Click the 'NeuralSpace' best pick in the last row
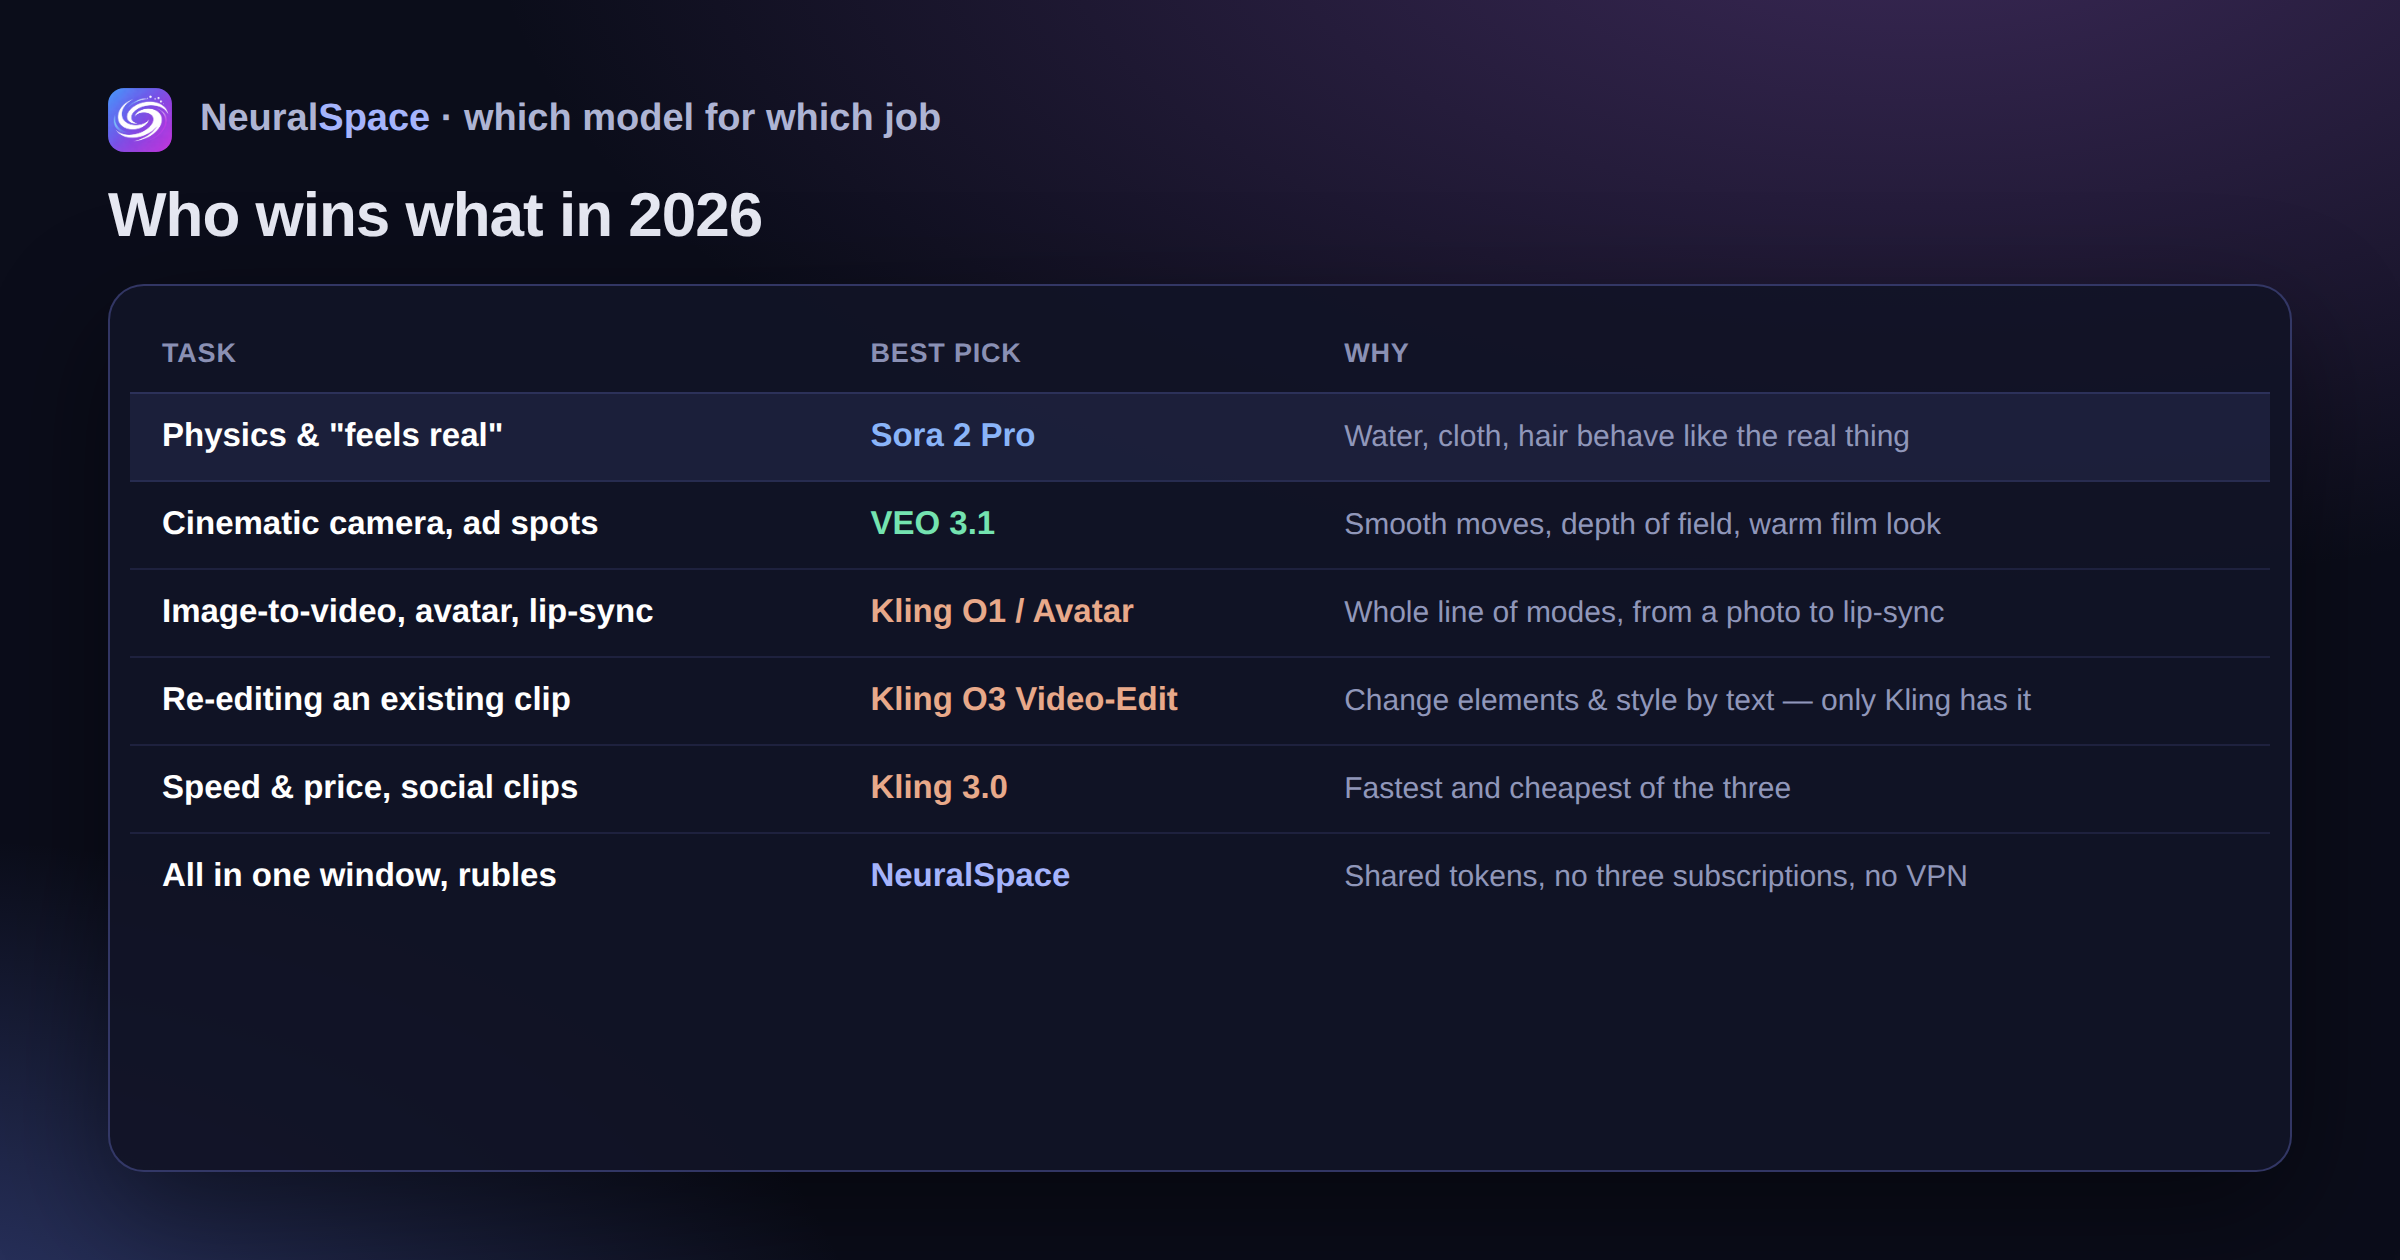The image size is (2400, 1260). (x=970, y=875)
